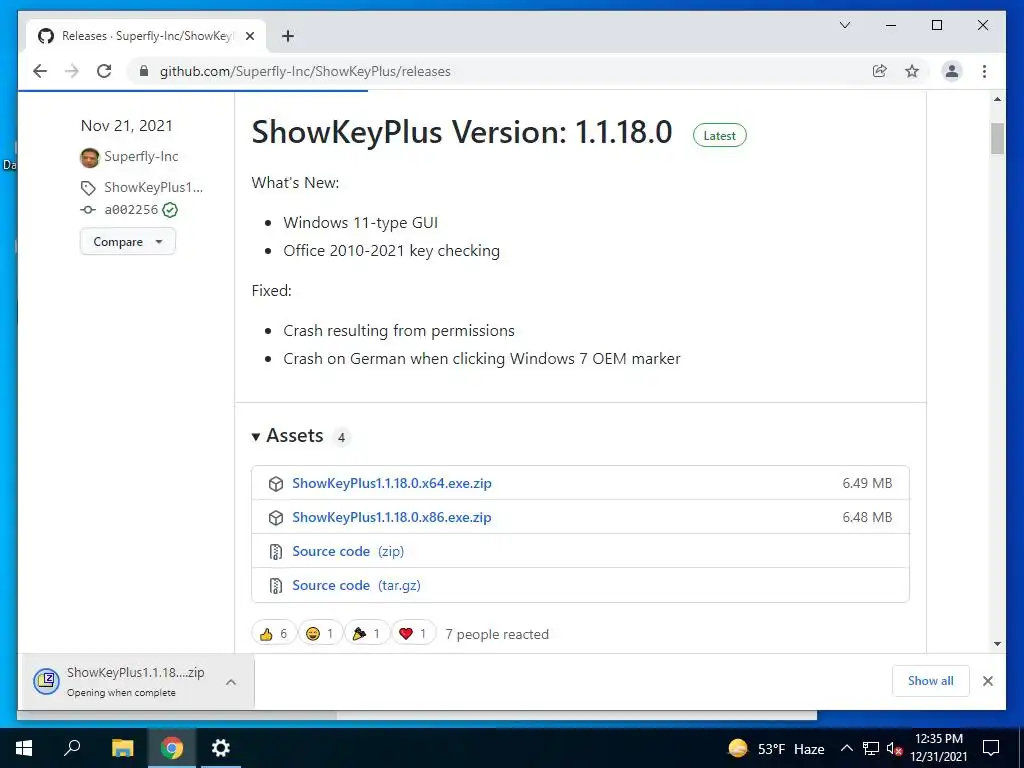Click the vertical scrollbar thumb
The width and height of the screenshot is (1024, 768).
click(997, 138)
